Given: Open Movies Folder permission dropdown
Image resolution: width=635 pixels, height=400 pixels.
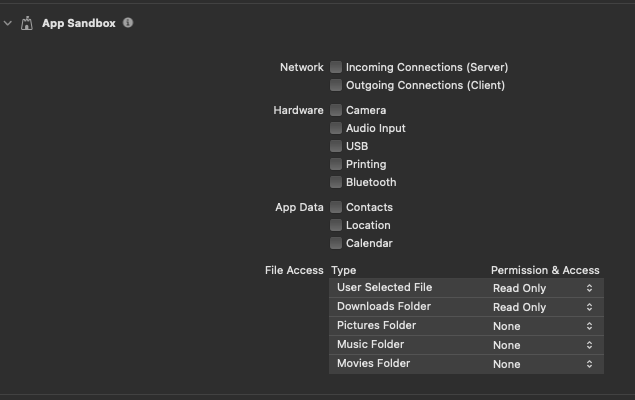Looking at the screenshot, I should click(543, 364).
